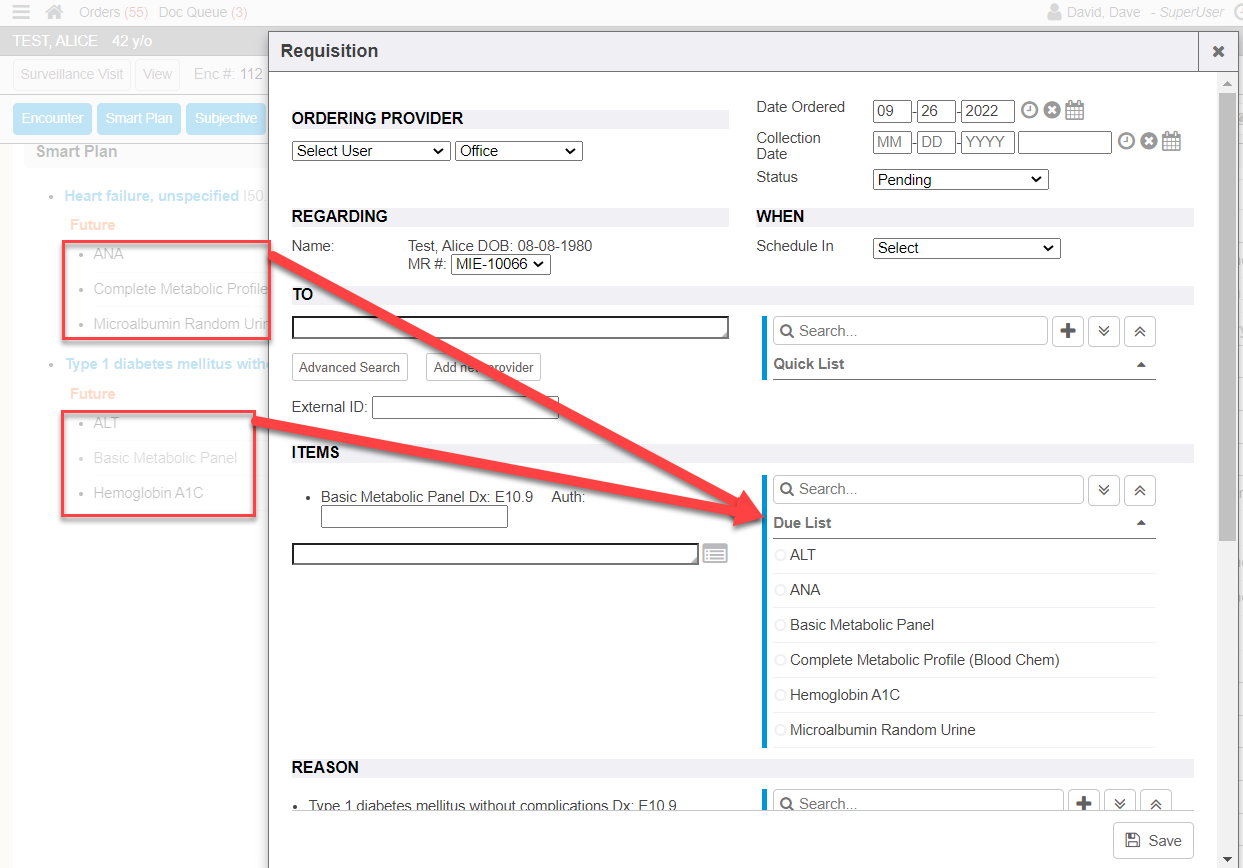The width and height of the screenshot is (1243, 868).
Task: Select the ALT radio button in Due List
Action: click(781, 555)
